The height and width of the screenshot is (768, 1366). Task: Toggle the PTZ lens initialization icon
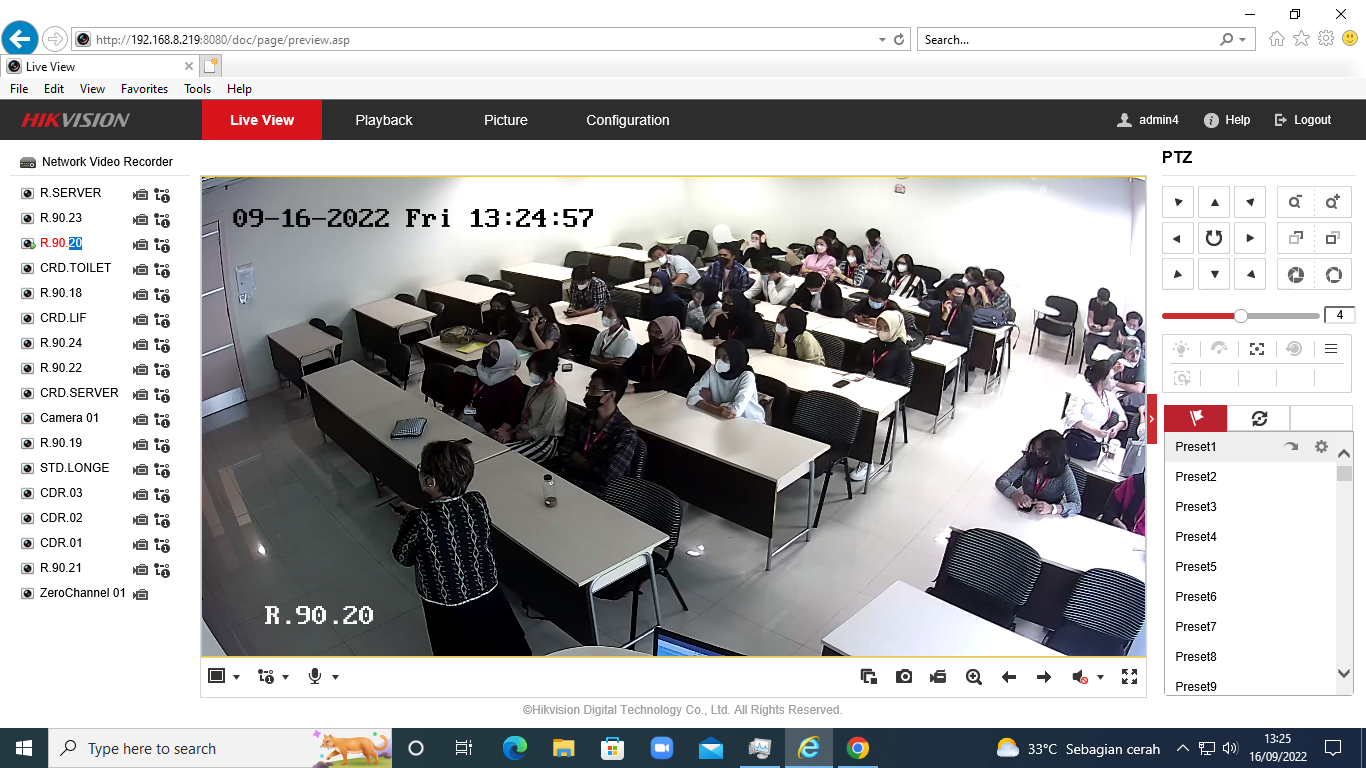click(x=1294, y=349)
